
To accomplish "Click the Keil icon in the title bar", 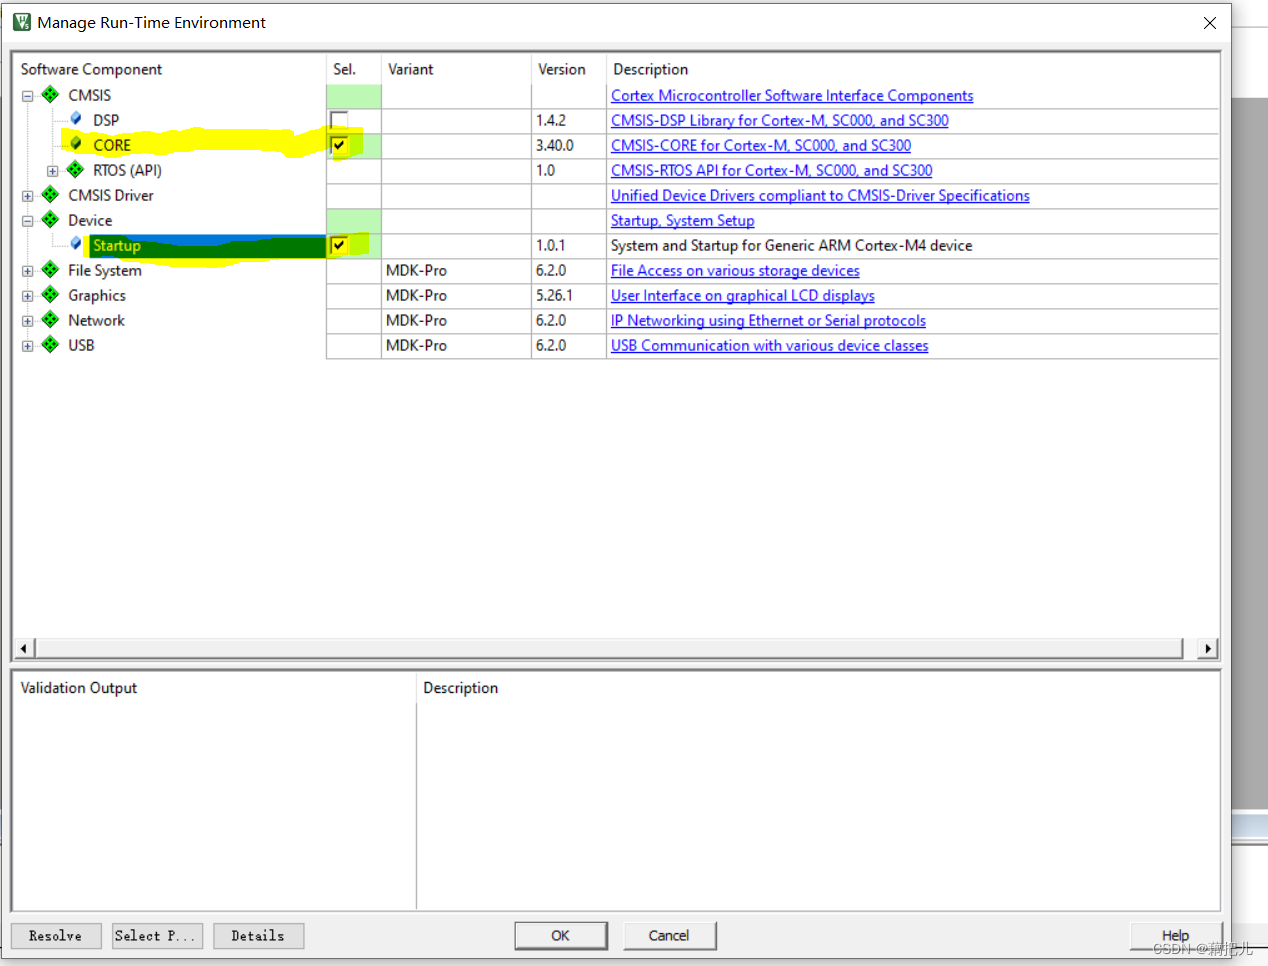I will click(x=21, y=22).
